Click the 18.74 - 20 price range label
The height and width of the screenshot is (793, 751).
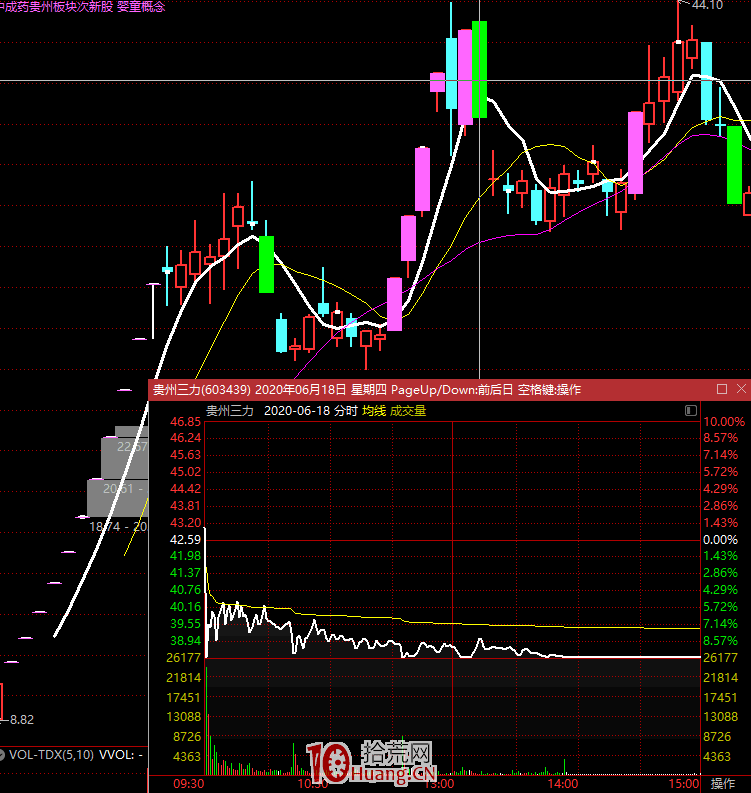pyautogui.click(x=118, y=527)
